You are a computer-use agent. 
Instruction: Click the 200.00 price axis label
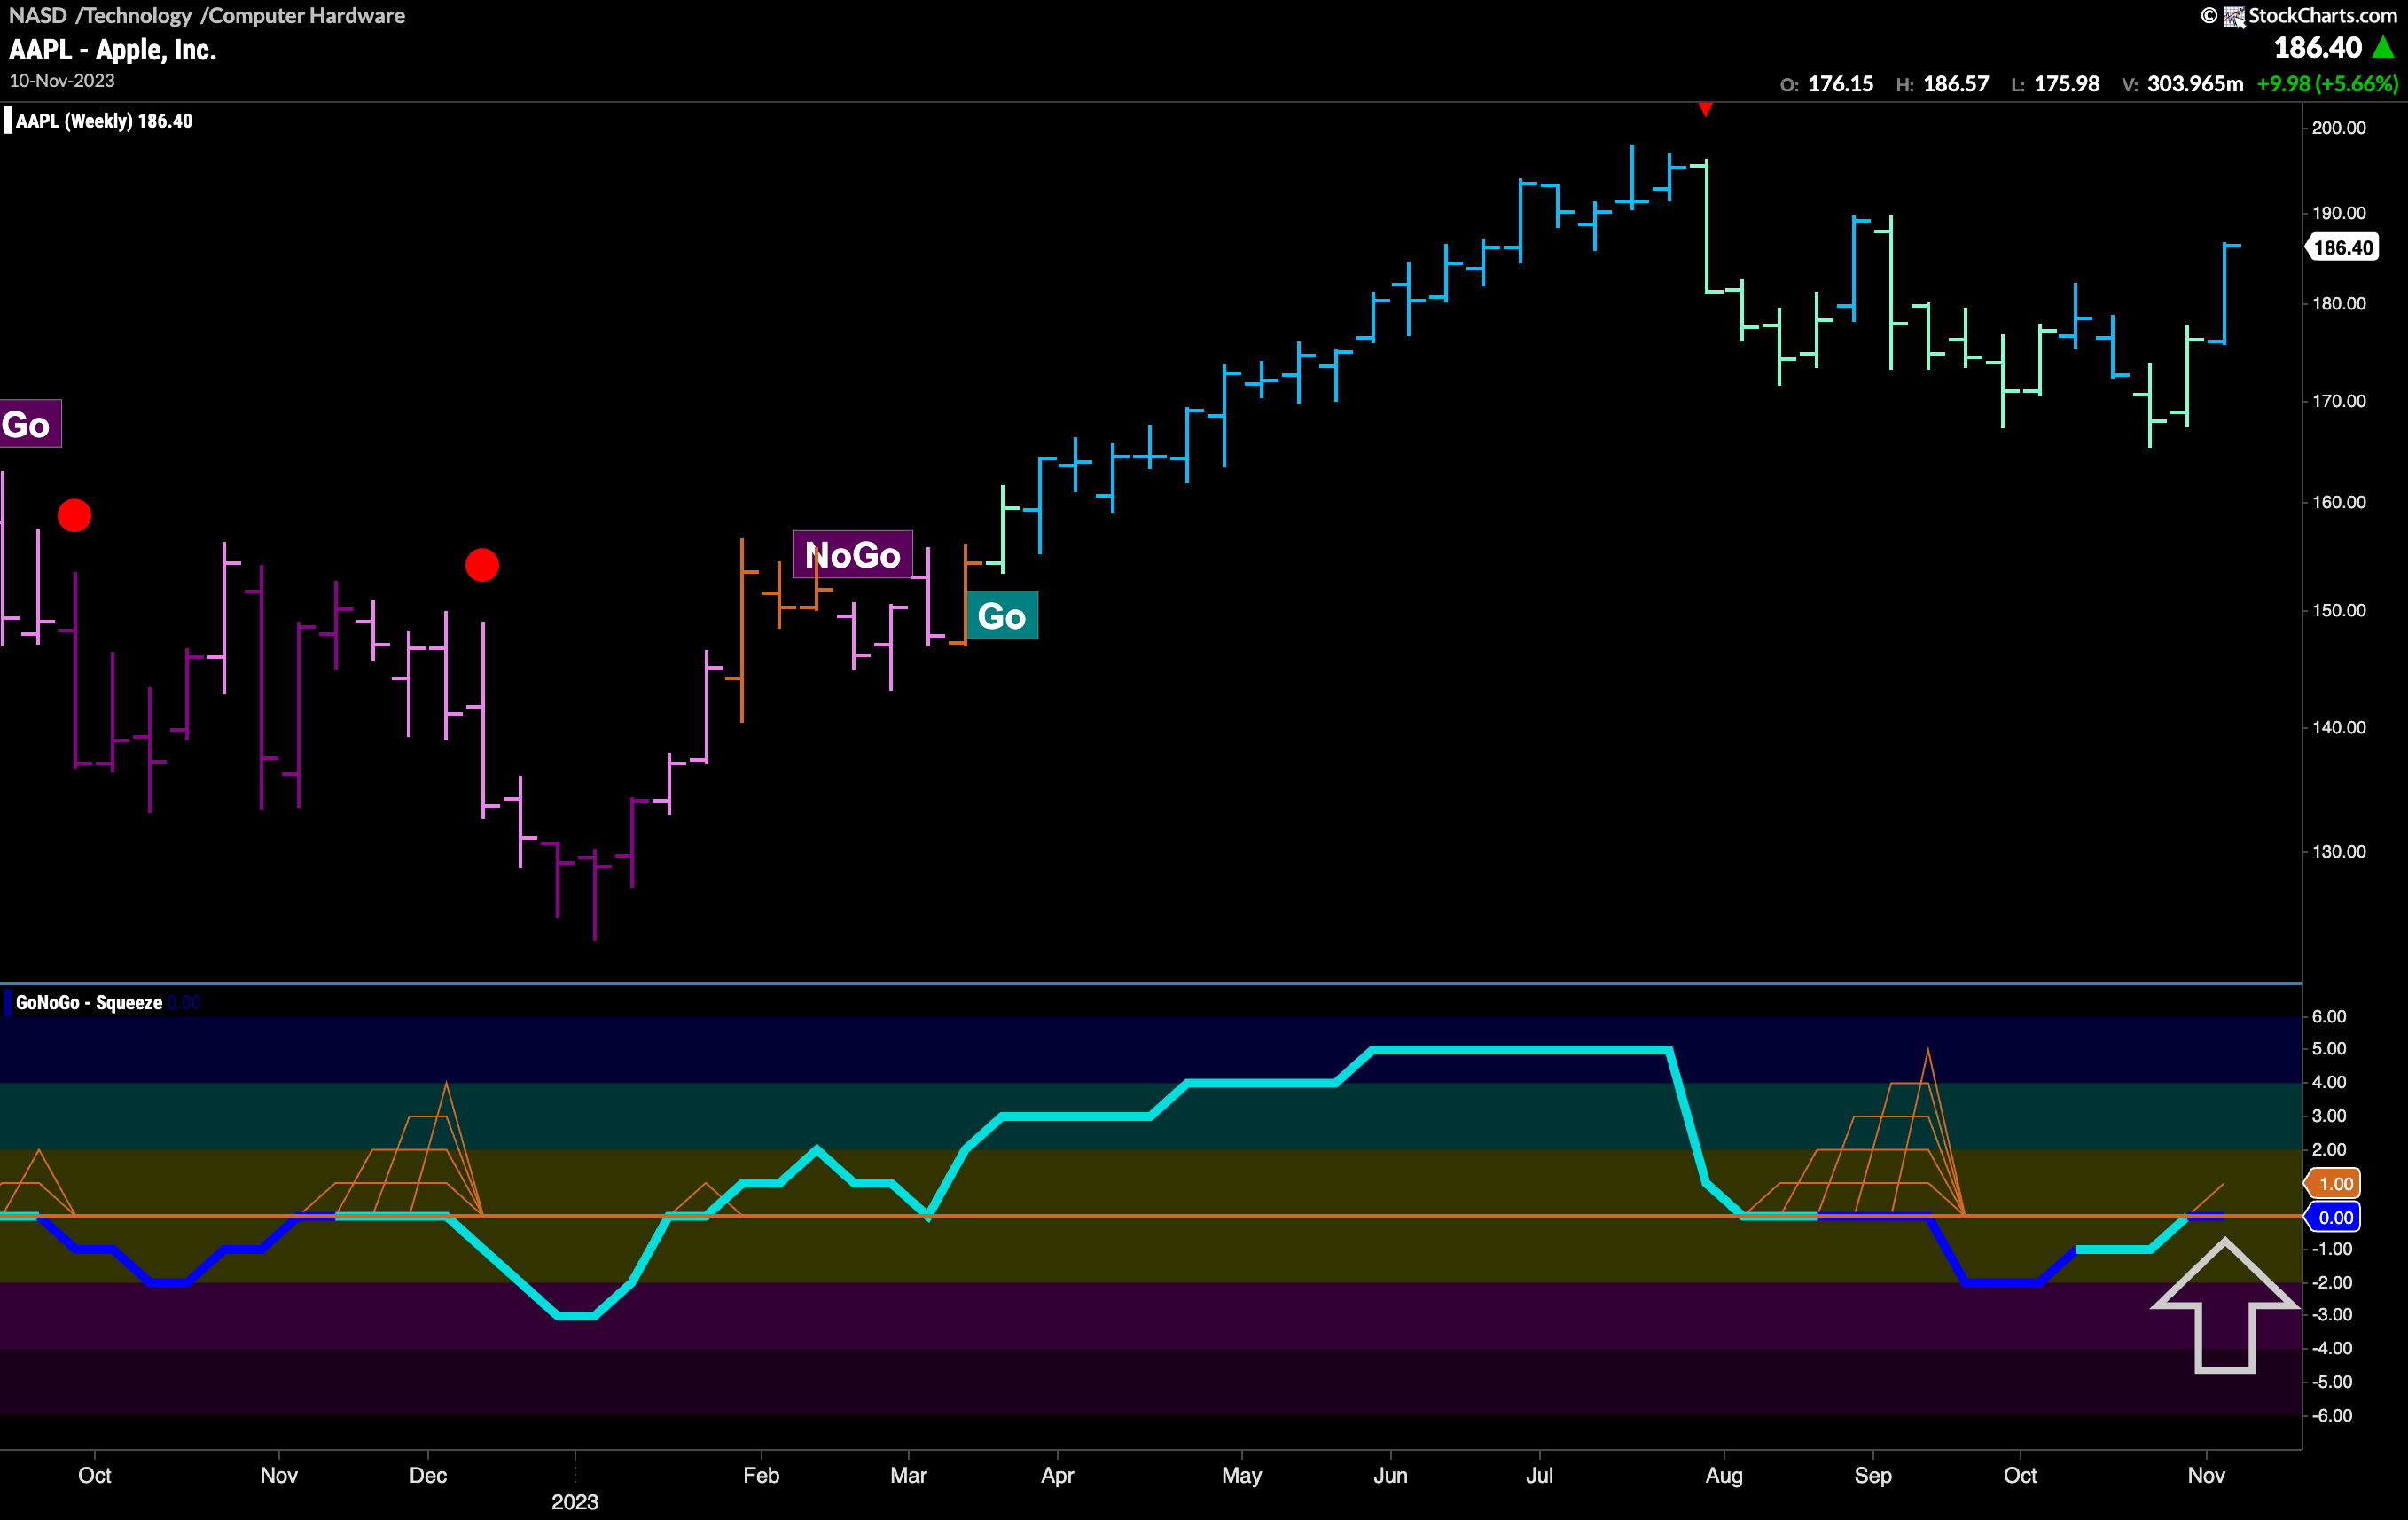pyautogui.click(x=2339, y=128)
